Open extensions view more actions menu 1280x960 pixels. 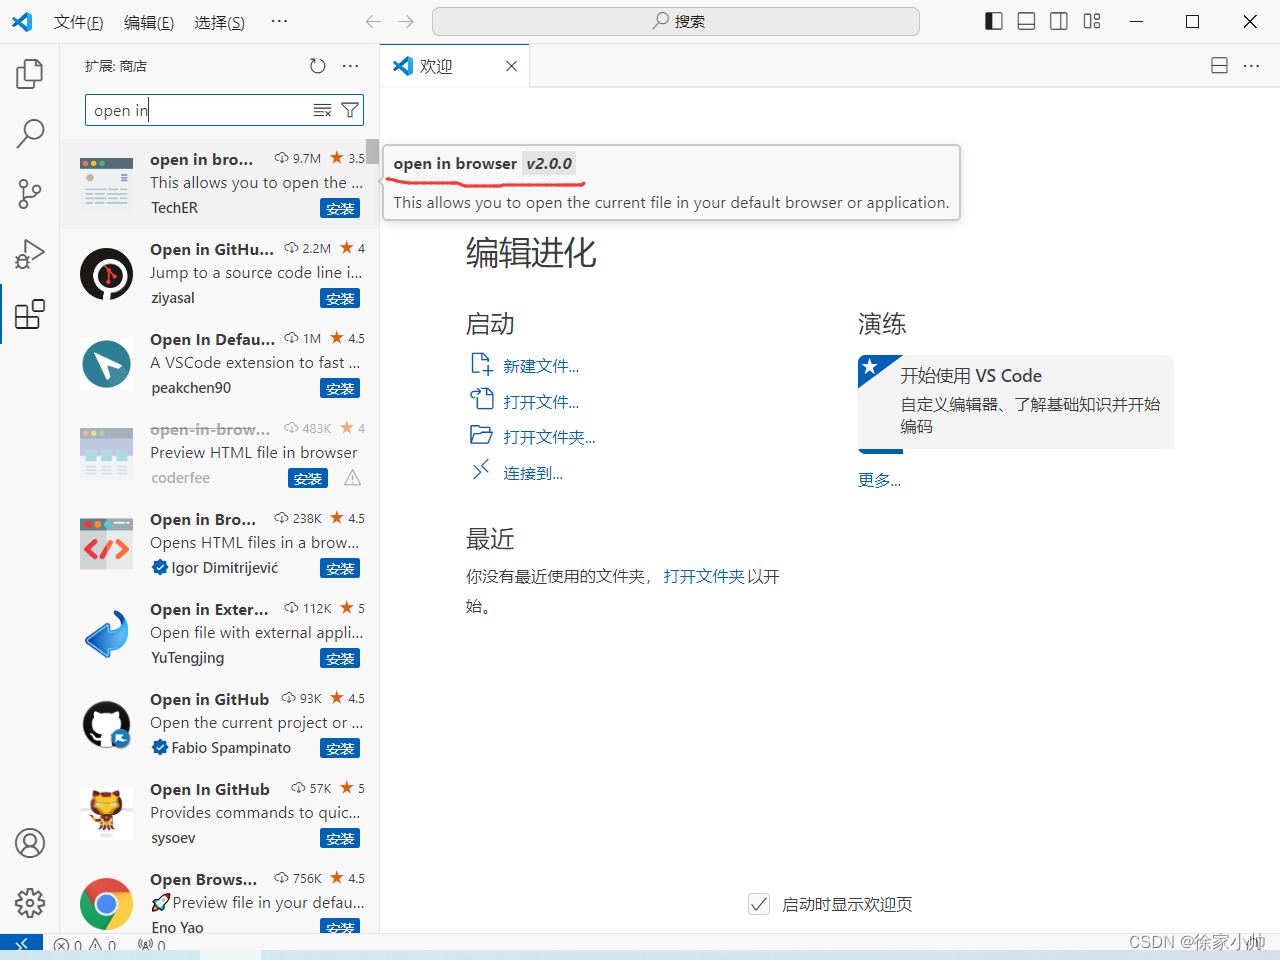pyautogui.click(x=350, y=66)
